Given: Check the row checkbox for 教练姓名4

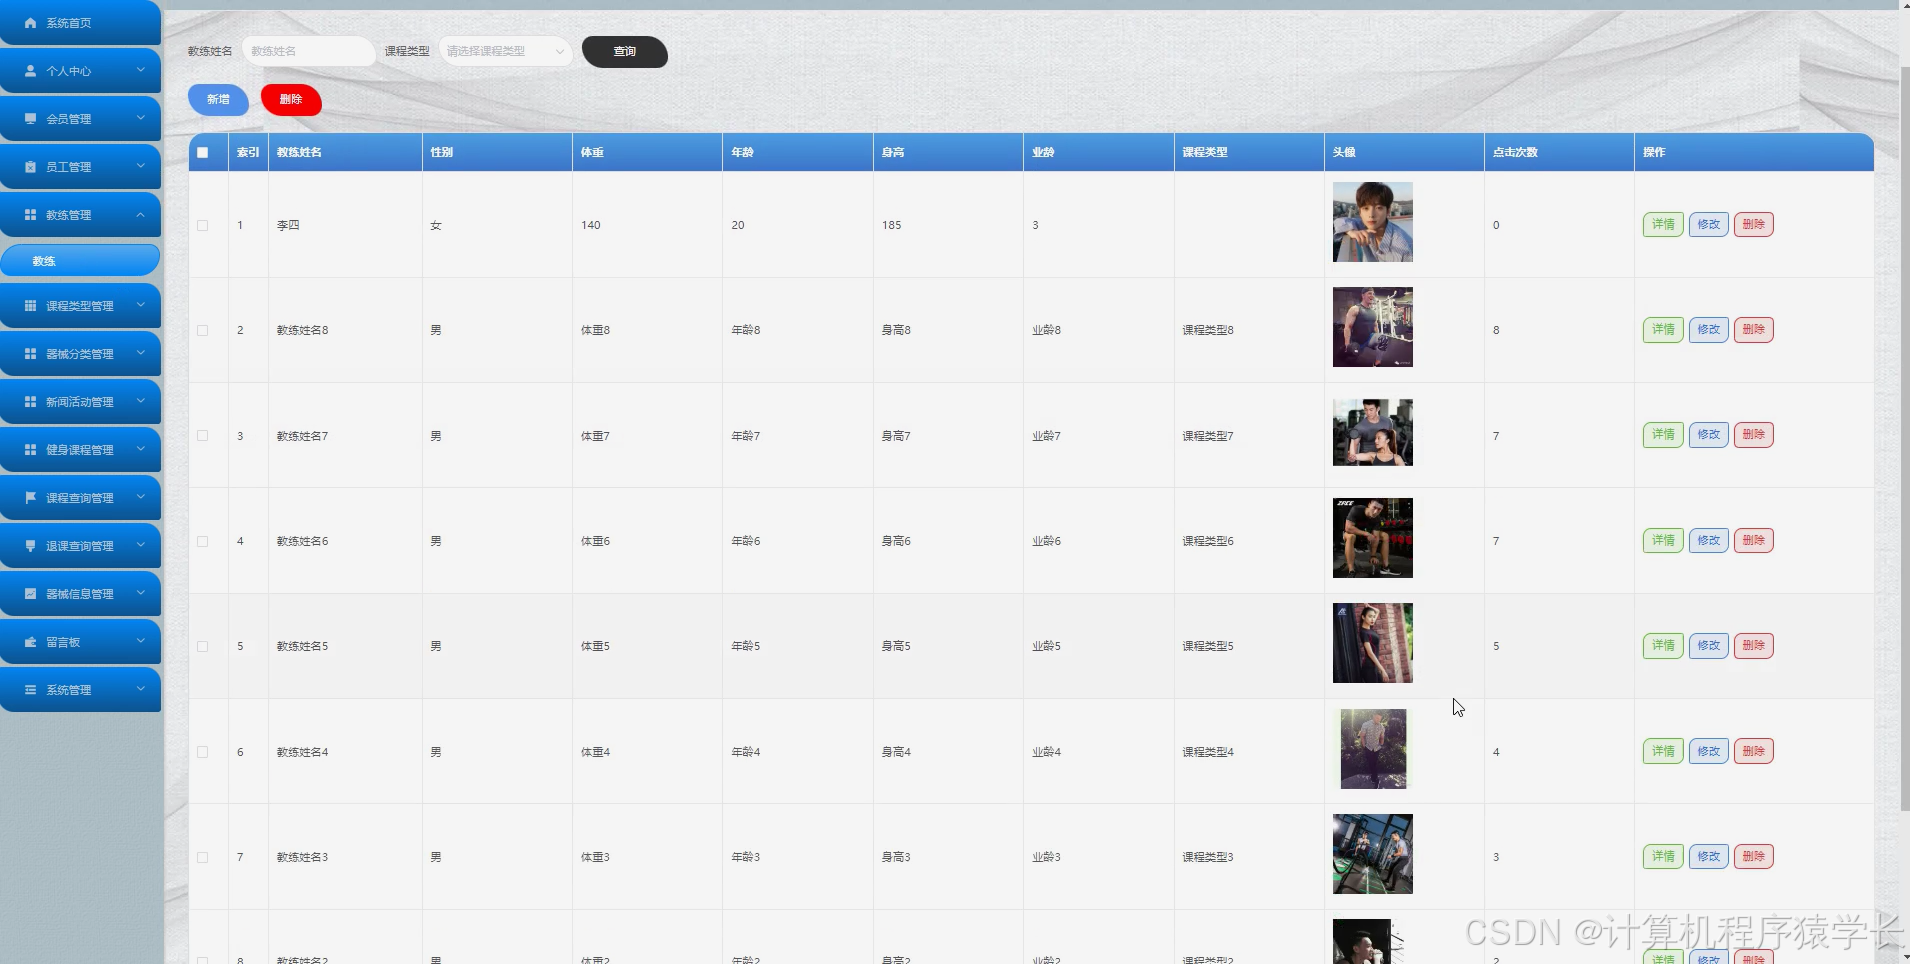Looking at the screenshot, I should tap(203, 752).
